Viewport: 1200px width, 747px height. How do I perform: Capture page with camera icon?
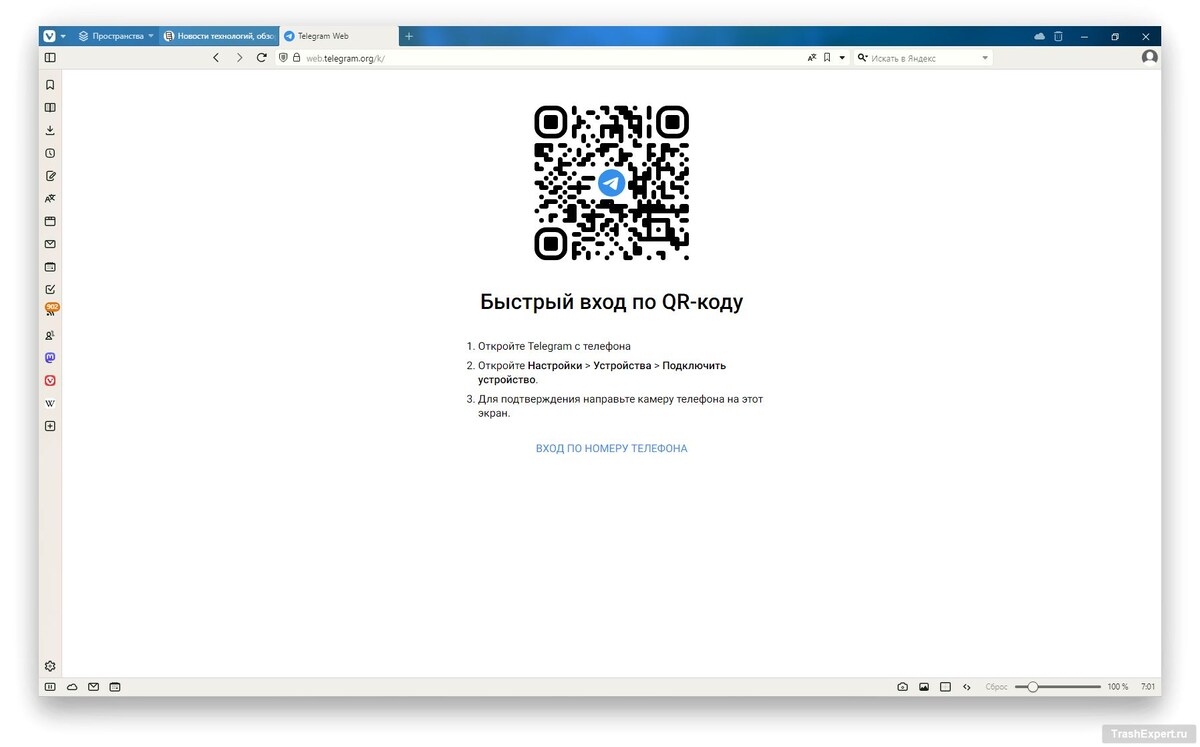(x=902, y=687)
